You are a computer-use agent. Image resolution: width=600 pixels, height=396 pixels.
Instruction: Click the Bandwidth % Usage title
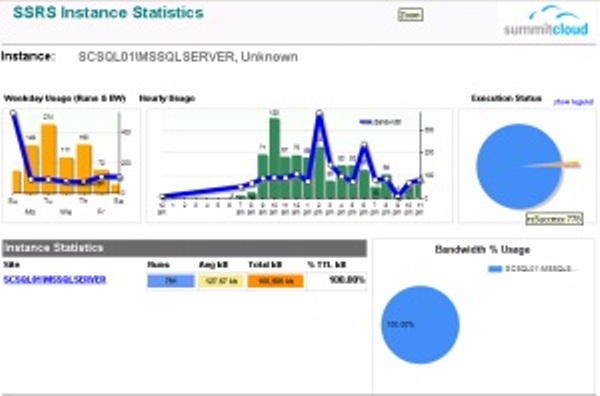point(483,250)
